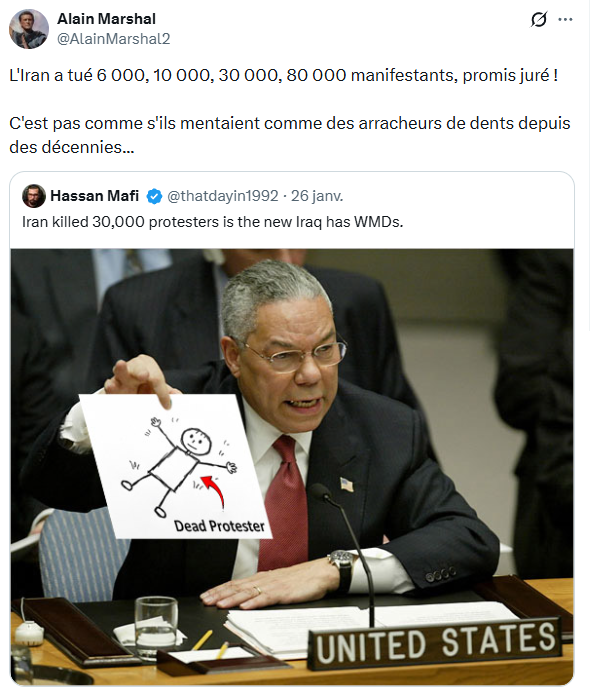Open Hassan Mafi's small avatar

[x=34, y=196]
